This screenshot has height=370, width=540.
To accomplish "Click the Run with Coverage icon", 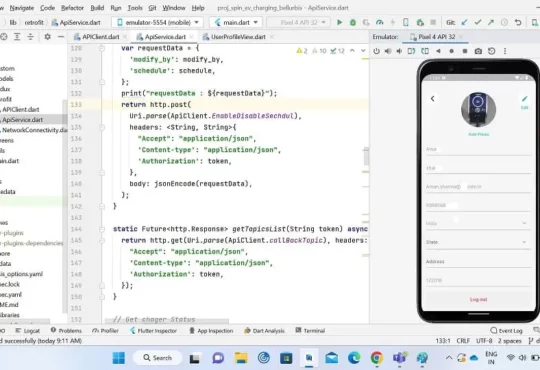I will click(366, 22).
